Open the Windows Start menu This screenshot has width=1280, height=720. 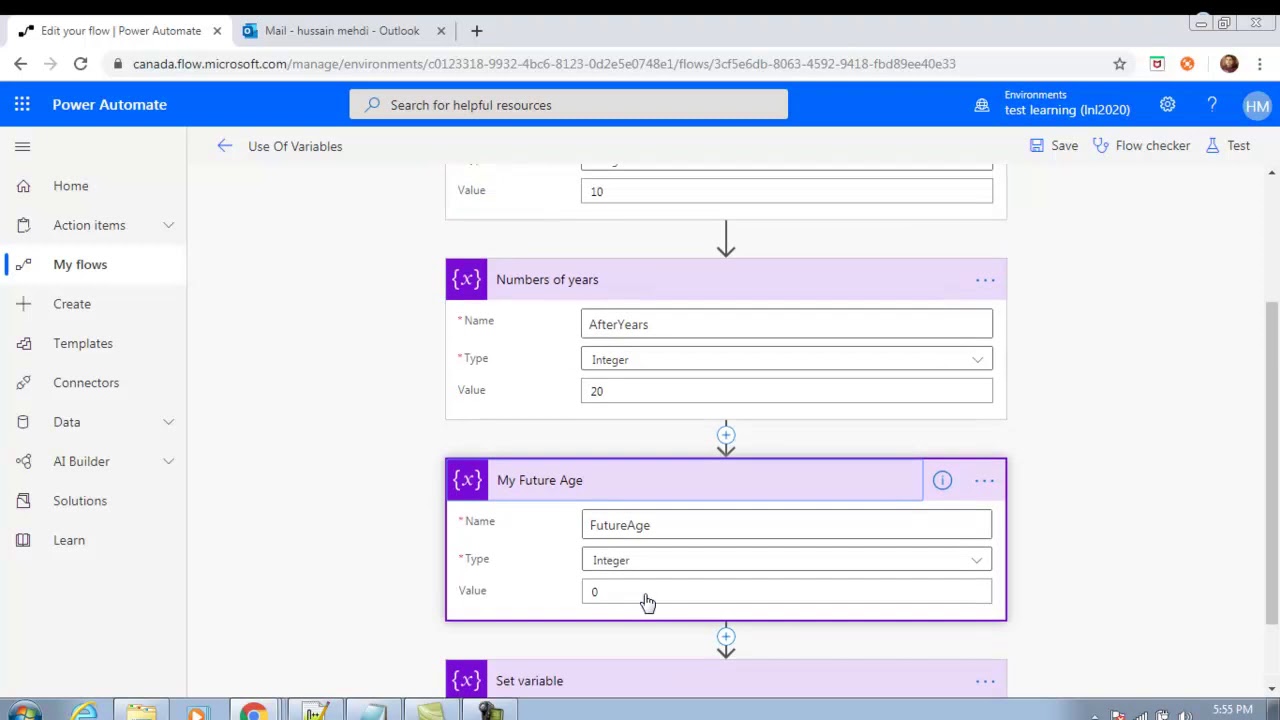point(22,712)
